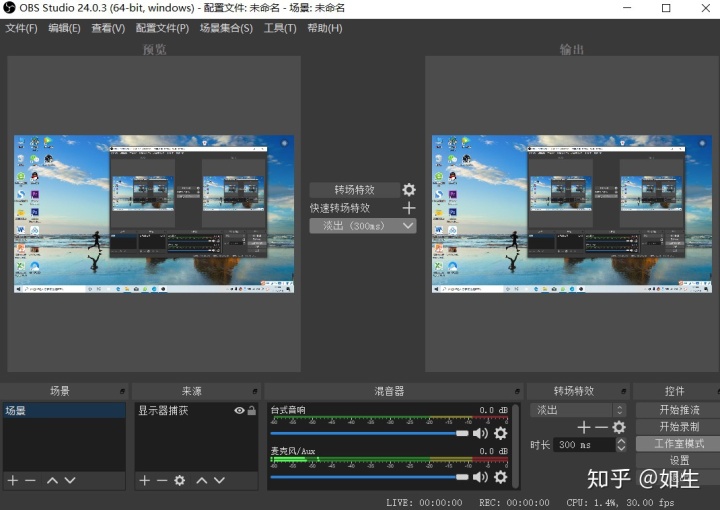Screen dimensions: 720x510
Task: Pop out the 场景 dock panel
Action: coord(122,392)
